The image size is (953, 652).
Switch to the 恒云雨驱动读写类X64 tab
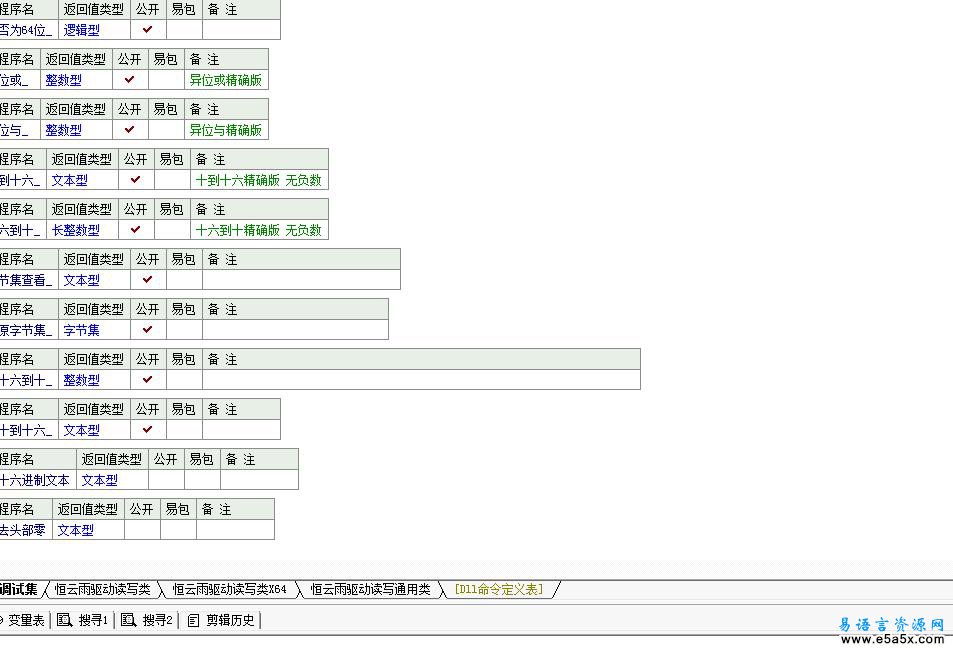point(229,589)
